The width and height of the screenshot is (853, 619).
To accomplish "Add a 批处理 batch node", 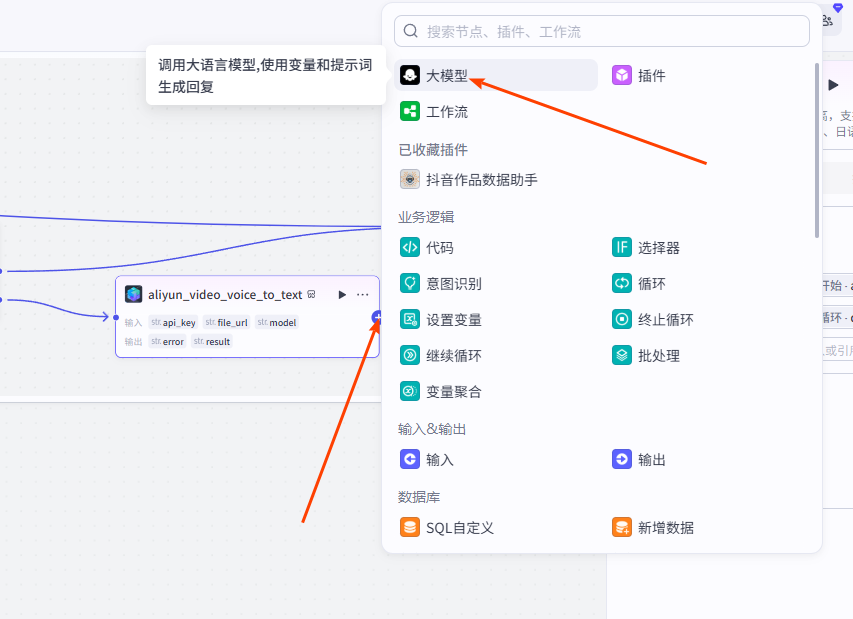I will tap(646, 356).
